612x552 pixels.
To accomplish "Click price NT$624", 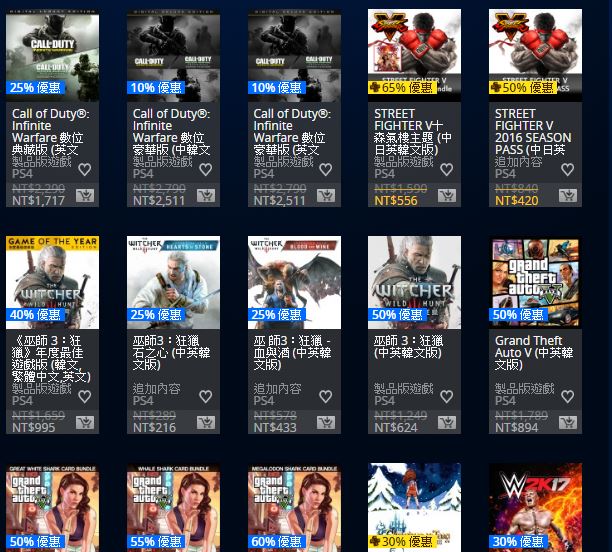I will point(396,428).
